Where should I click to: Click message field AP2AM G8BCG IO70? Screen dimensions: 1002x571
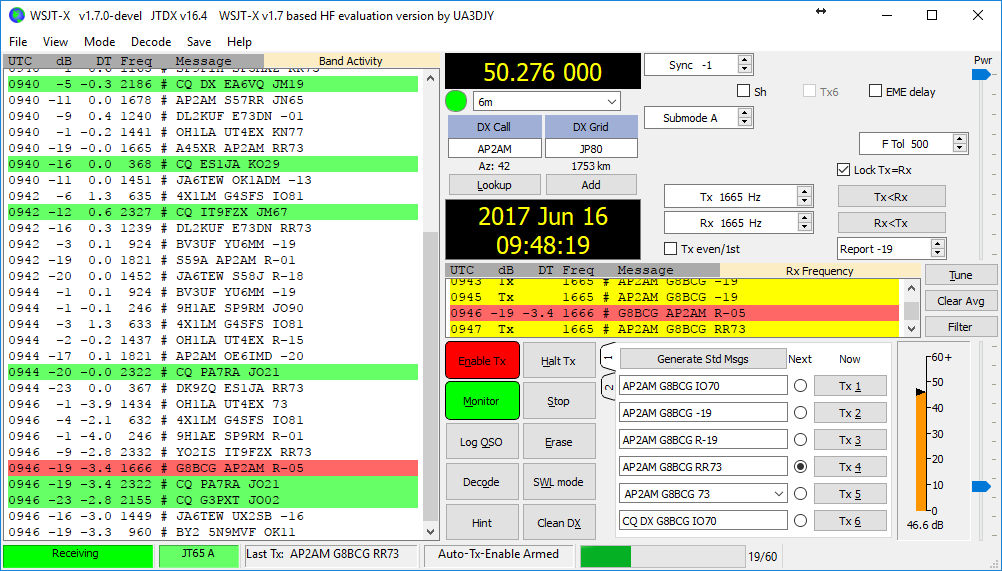pyautogui.click(x=703, y=386)
